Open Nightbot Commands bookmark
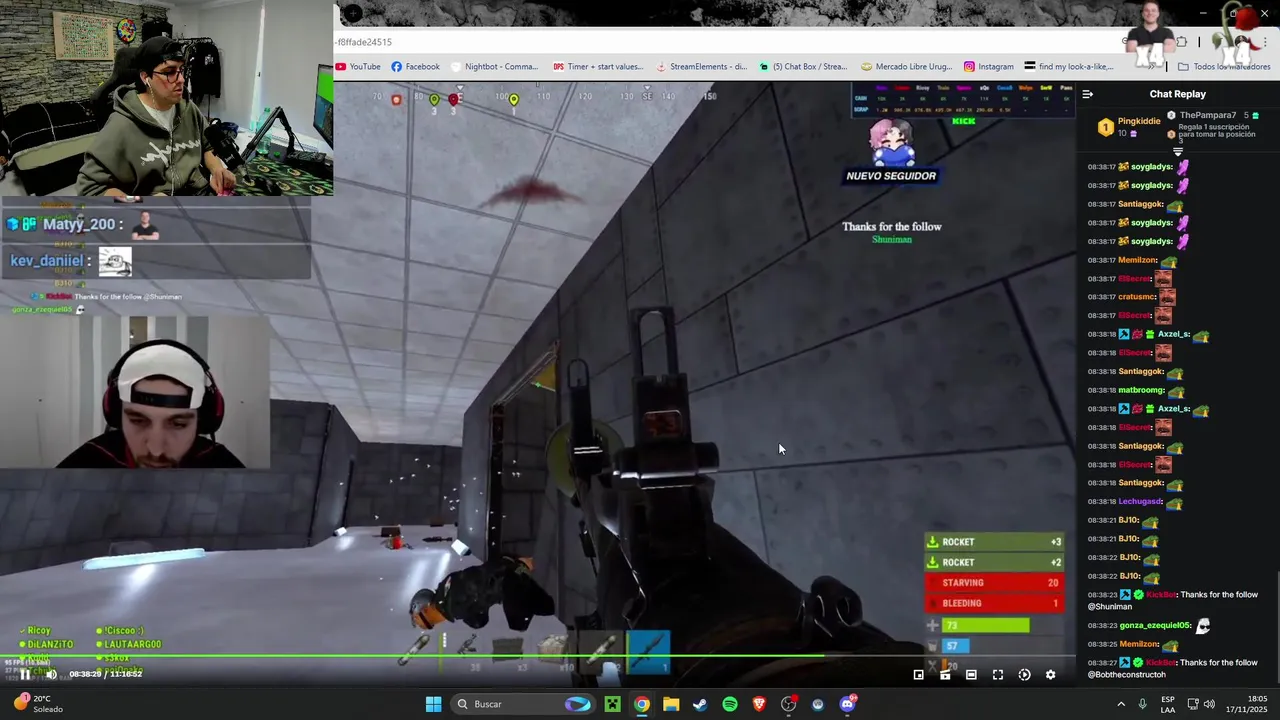The width and height of the screenshot is (1280, 720). [495, 67]
